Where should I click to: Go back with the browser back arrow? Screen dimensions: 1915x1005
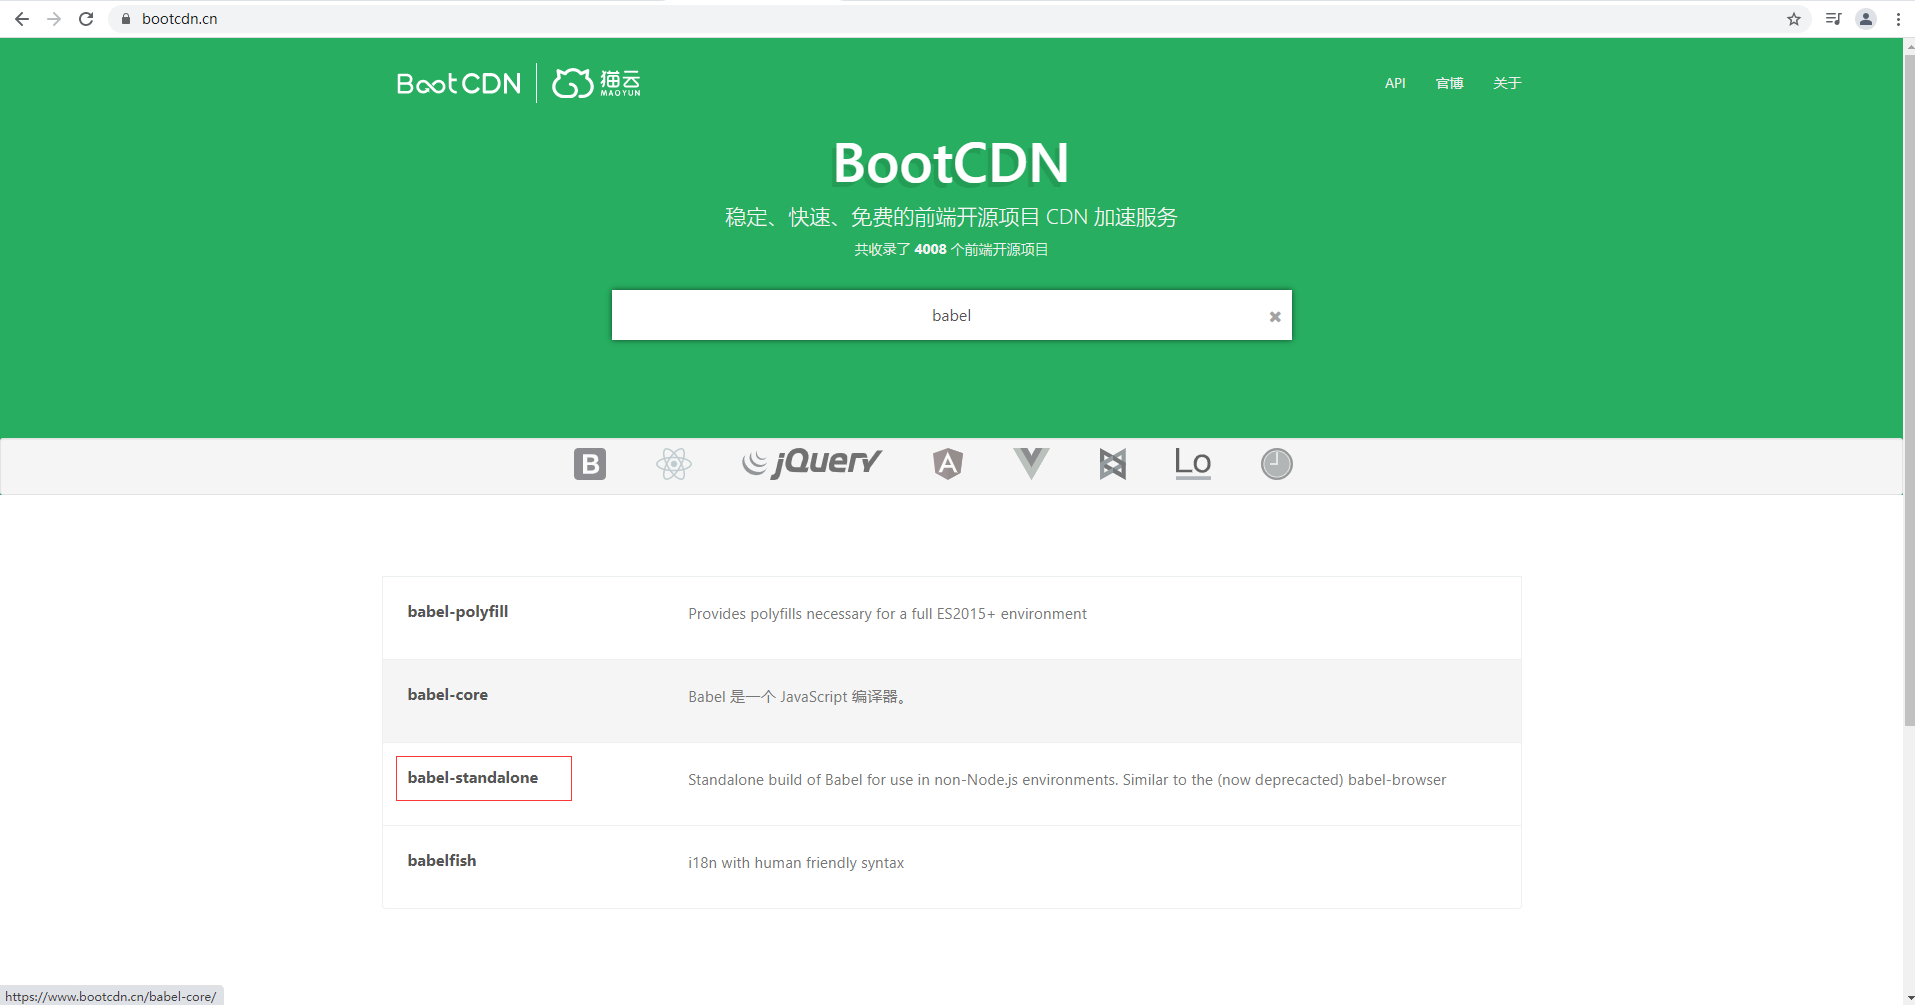pyautogui.click(x=21, y=19)
